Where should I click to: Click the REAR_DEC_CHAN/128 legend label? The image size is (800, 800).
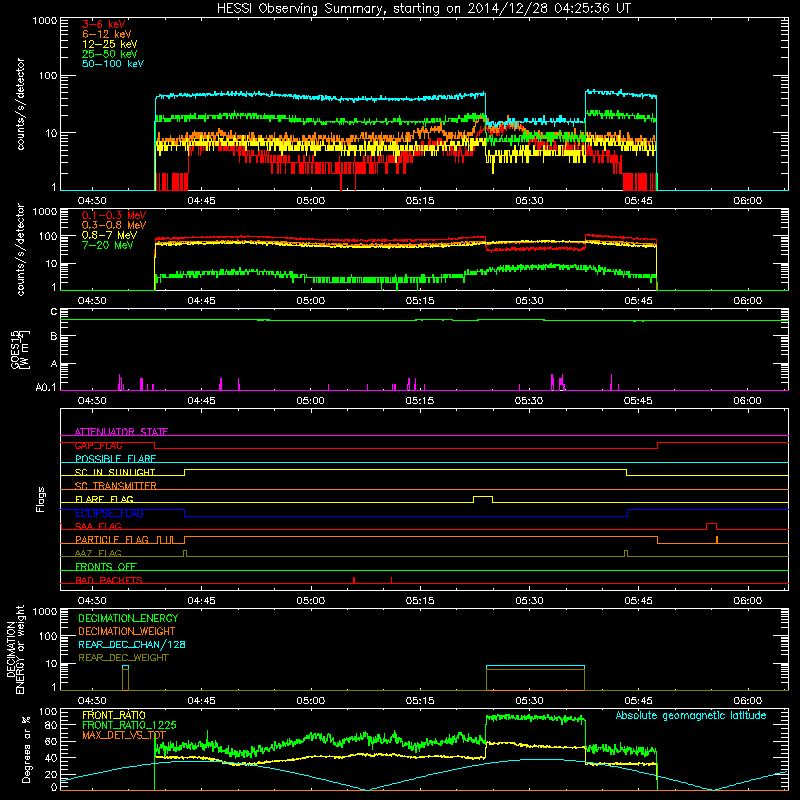coord(132,645)
